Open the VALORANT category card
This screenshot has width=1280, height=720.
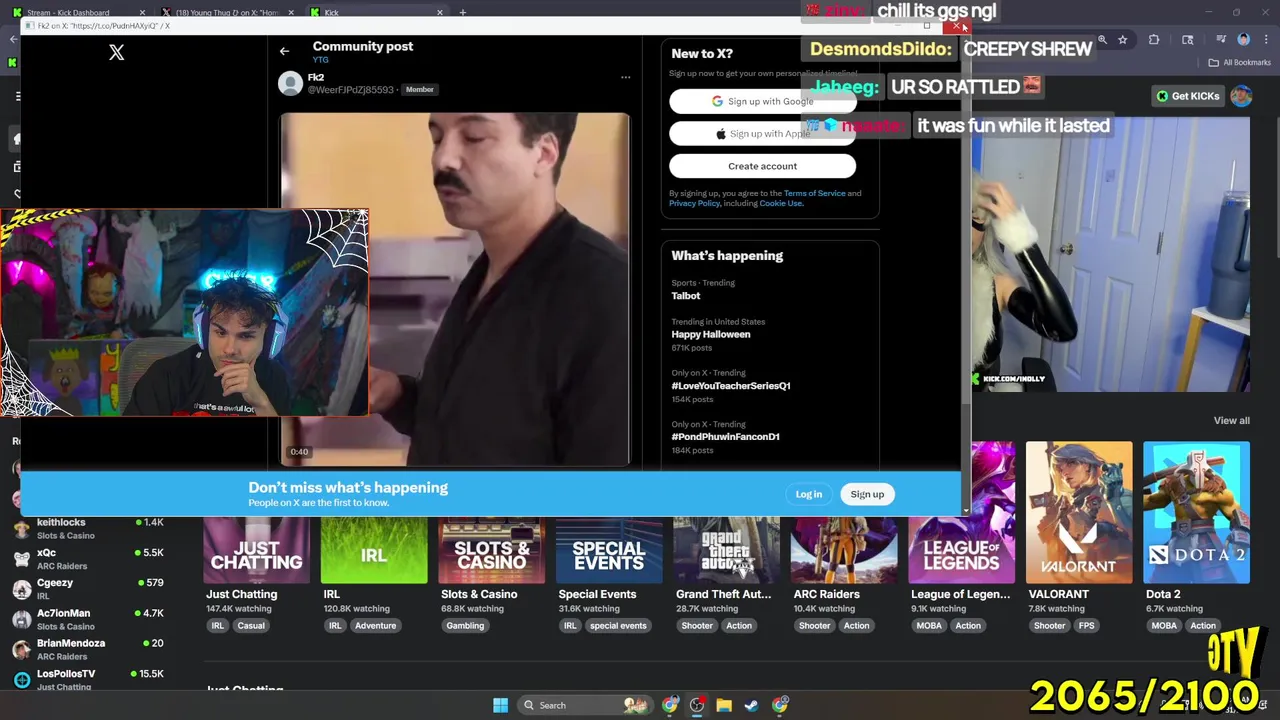tap(1079, 512)
